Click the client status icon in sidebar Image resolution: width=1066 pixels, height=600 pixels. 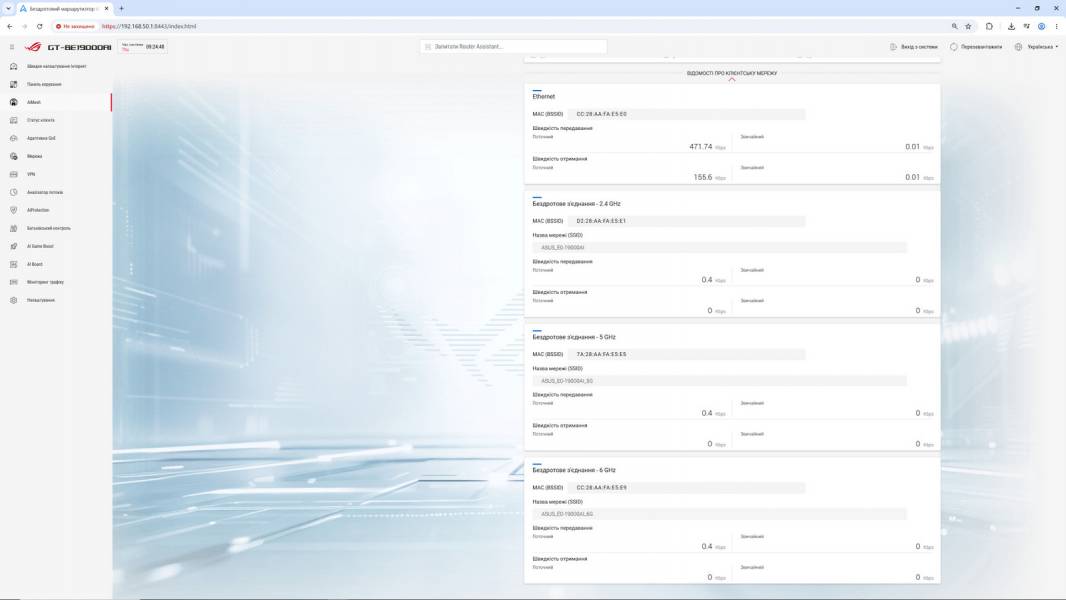tap(14, 120)
